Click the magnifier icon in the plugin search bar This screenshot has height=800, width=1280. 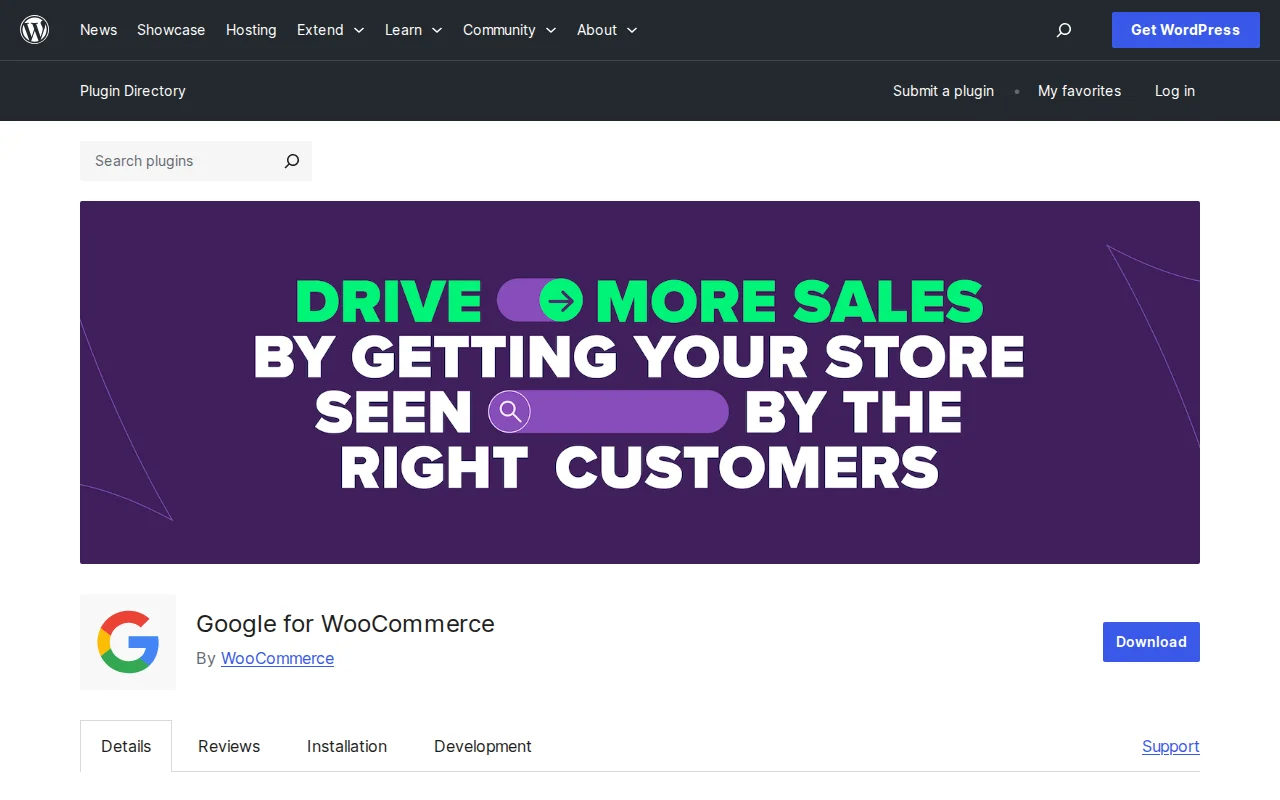[291, 161]
